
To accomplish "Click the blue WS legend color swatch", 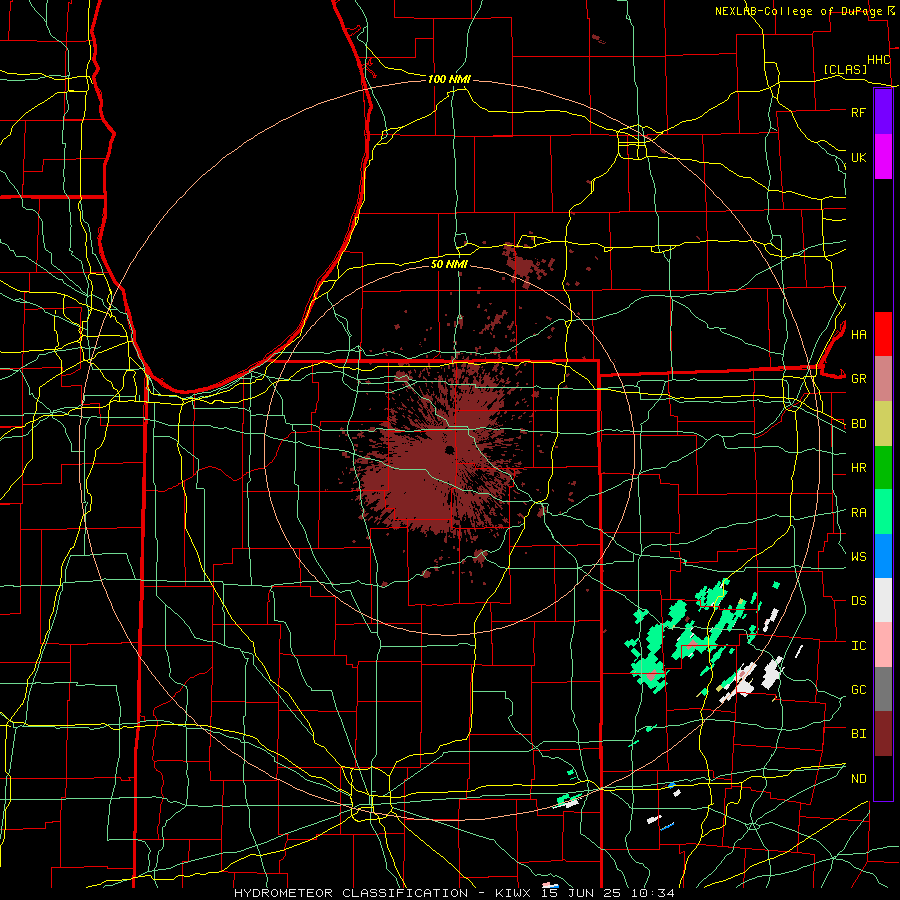I will (x=883, y=556).
